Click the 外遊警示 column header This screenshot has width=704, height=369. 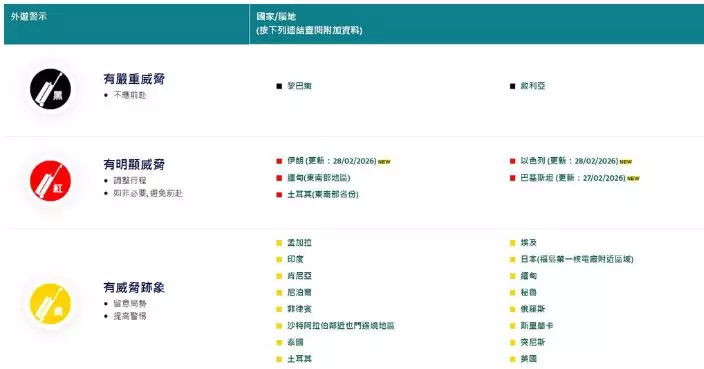click(x=28, y=17)
